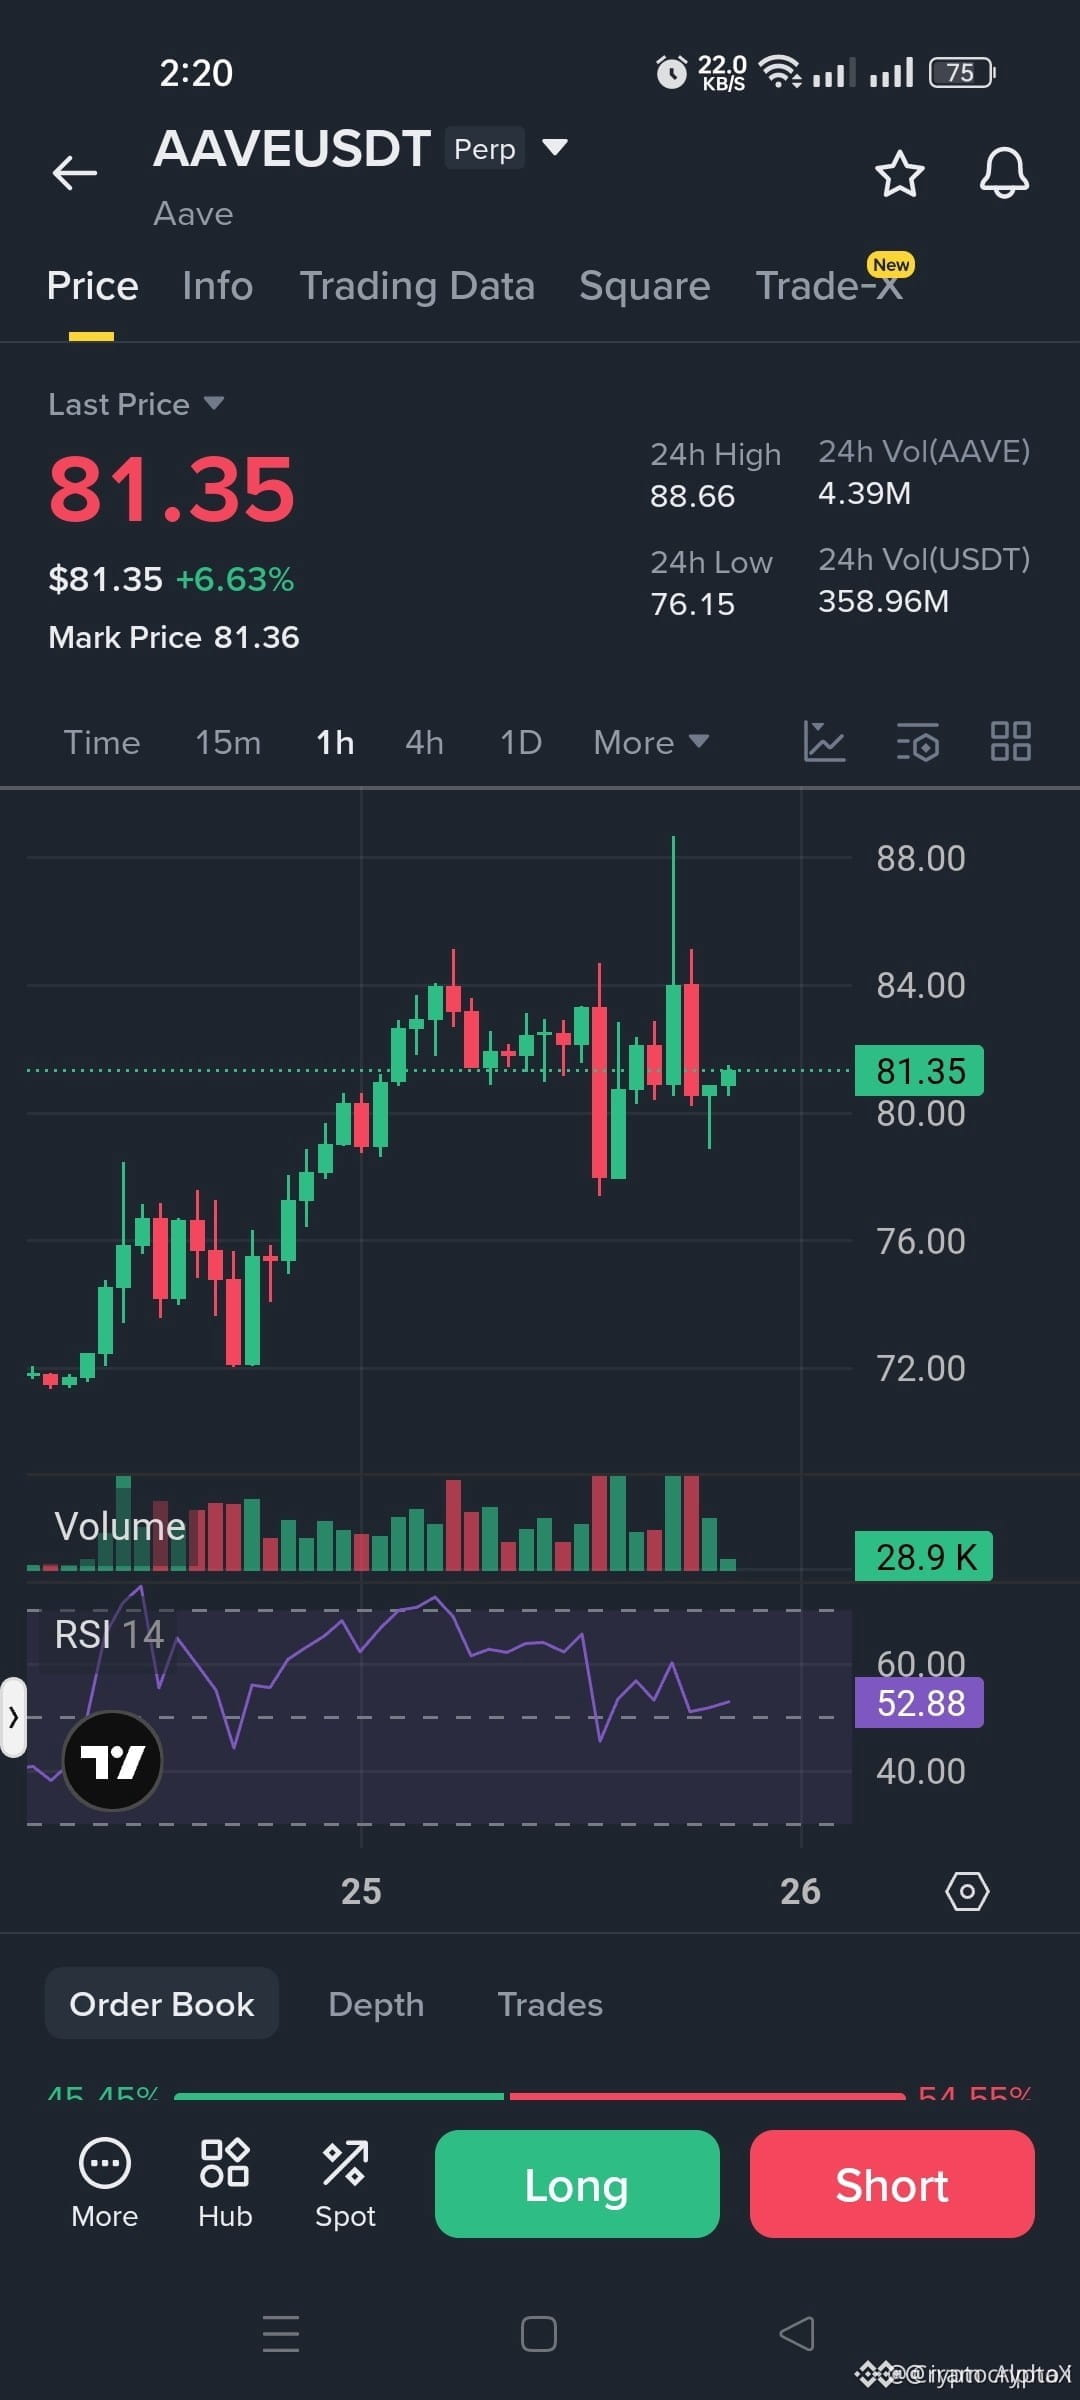The image size is (1080, 2400).
Task: Tap Android back triangle button
Action: point(797,2333)
